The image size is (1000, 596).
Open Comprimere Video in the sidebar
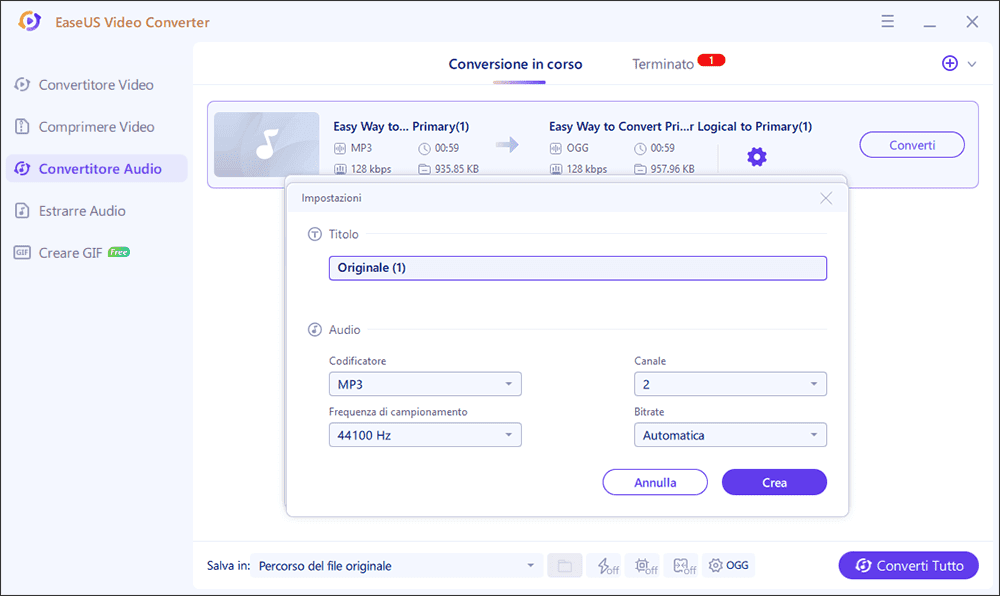coord(96,127)
